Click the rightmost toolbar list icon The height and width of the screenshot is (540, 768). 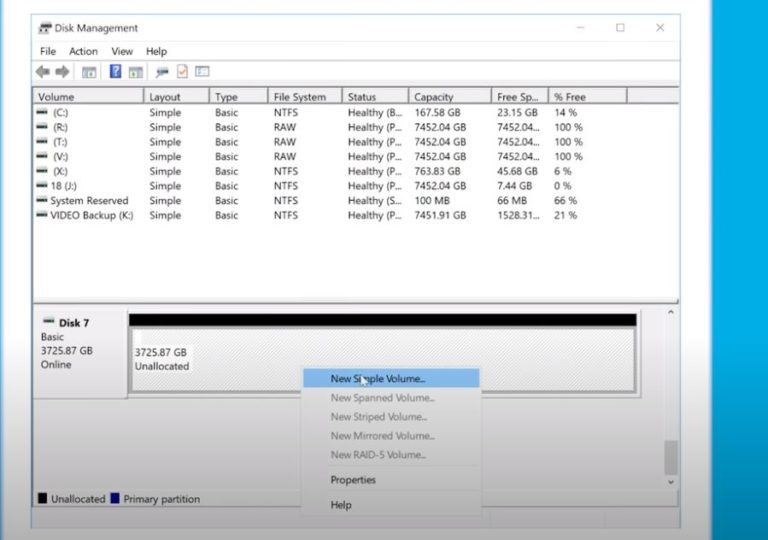click(x=202, y=72)
